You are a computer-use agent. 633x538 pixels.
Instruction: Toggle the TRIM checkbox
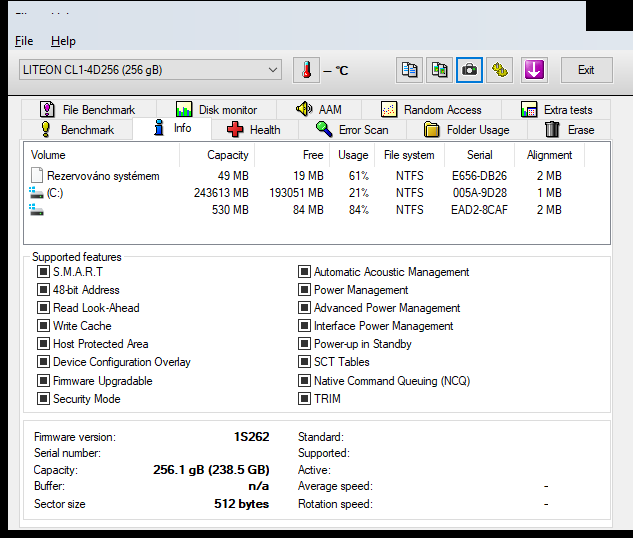coord(304,398)
